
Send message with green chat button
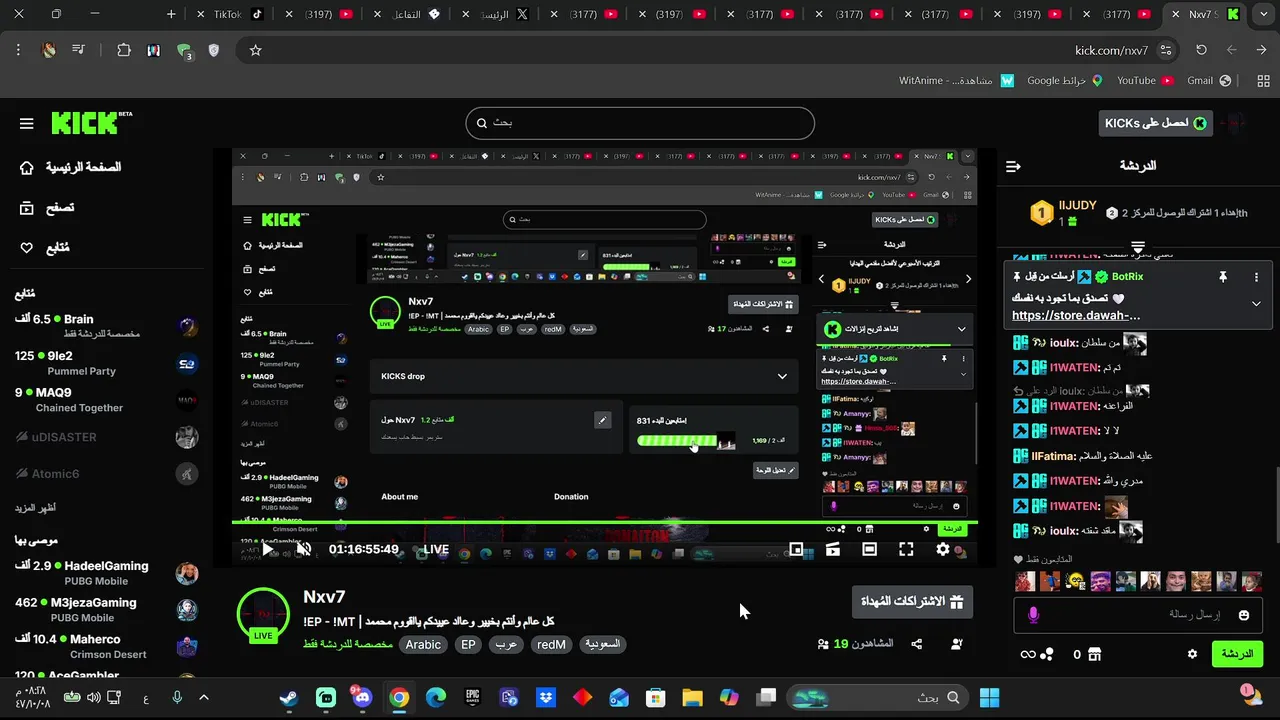tap(1237, 654)
